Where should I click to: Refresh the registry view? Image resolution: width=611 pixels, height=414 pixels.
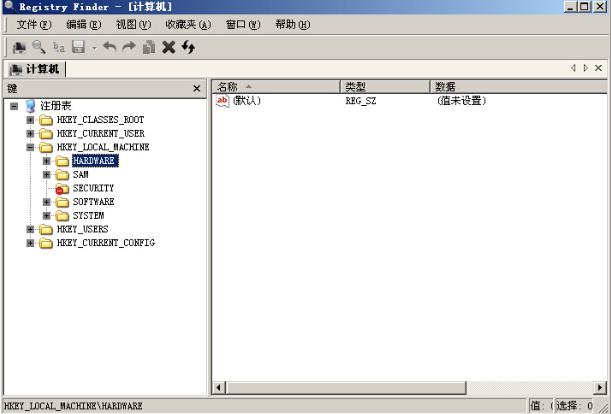188,47
